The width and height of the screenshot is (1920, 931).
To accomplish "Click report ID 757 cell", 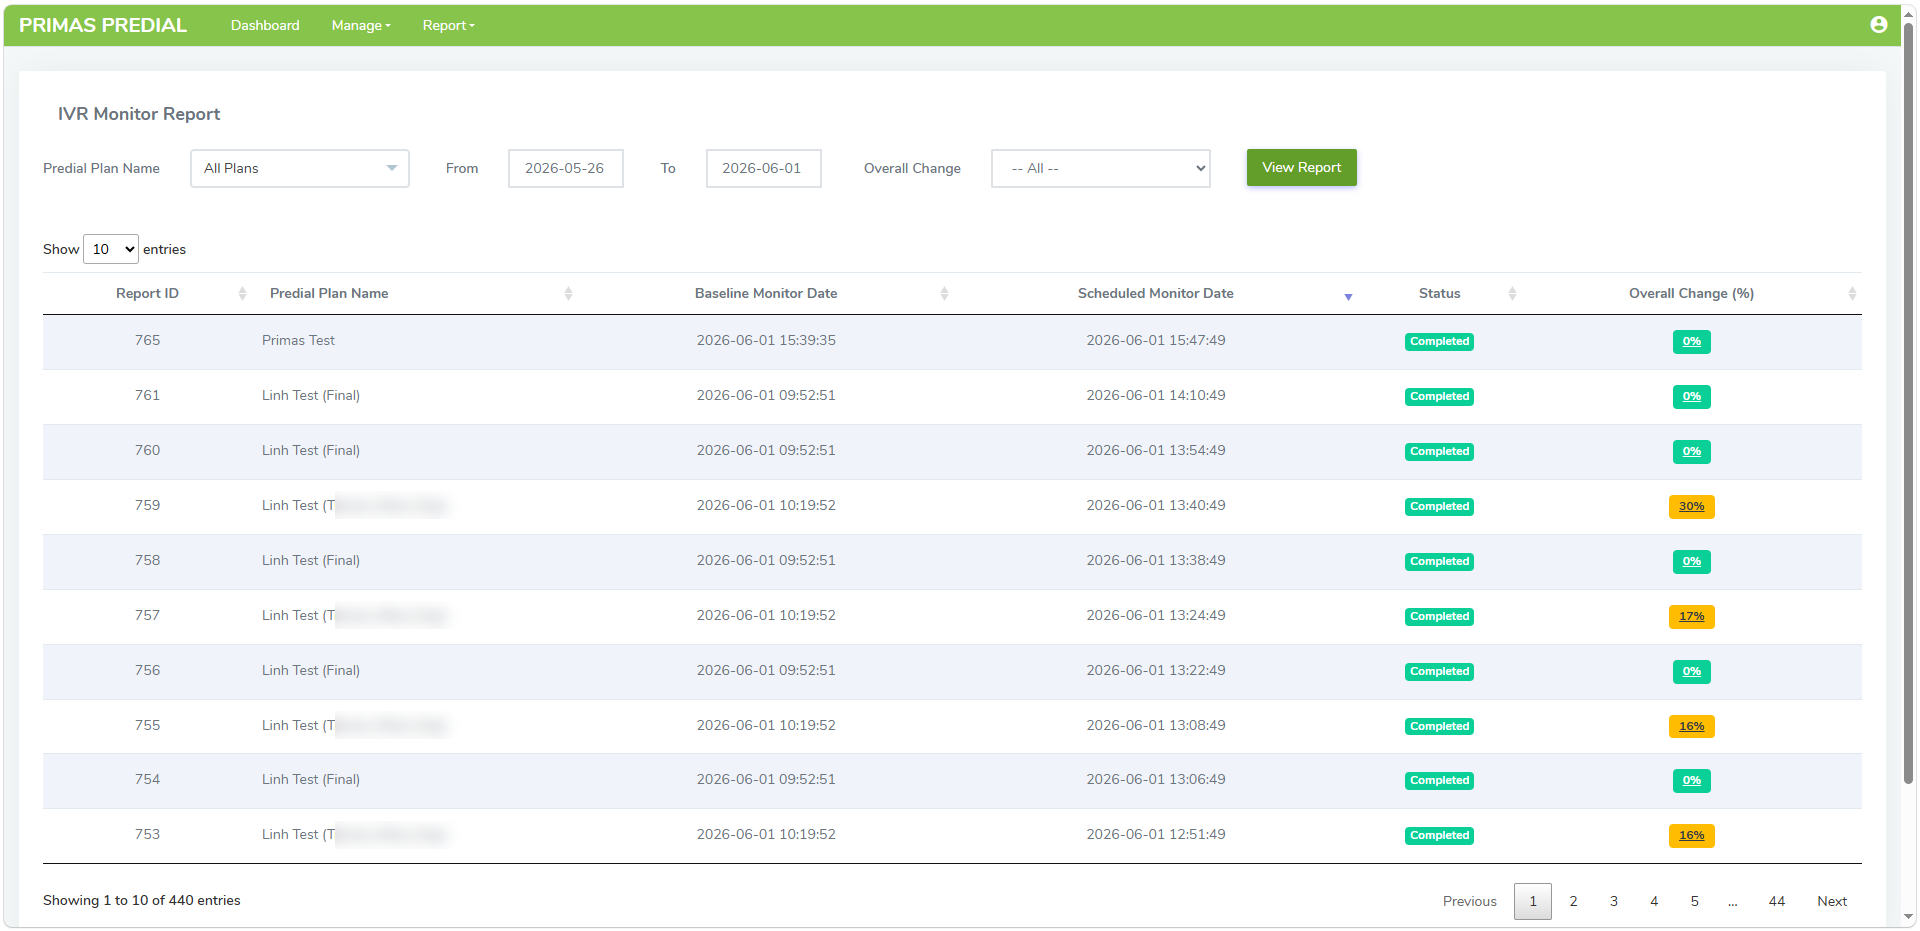I will [147, 616].
